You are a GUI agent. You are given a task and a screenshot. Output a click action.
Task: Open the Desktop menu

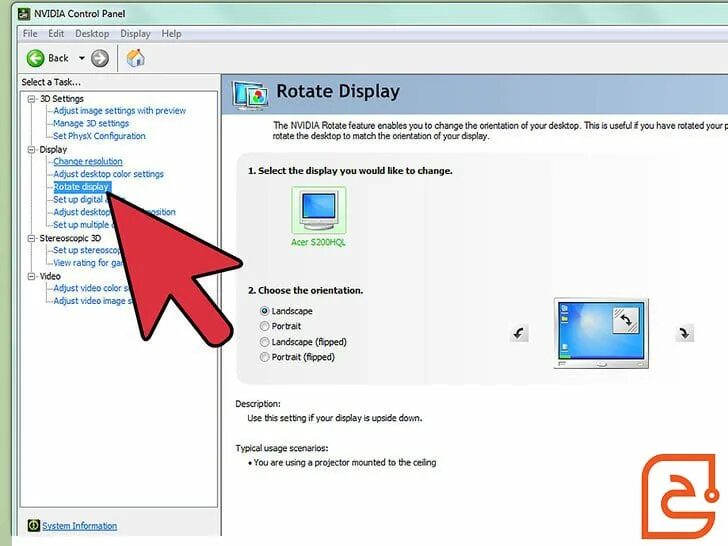pos(92,33)
